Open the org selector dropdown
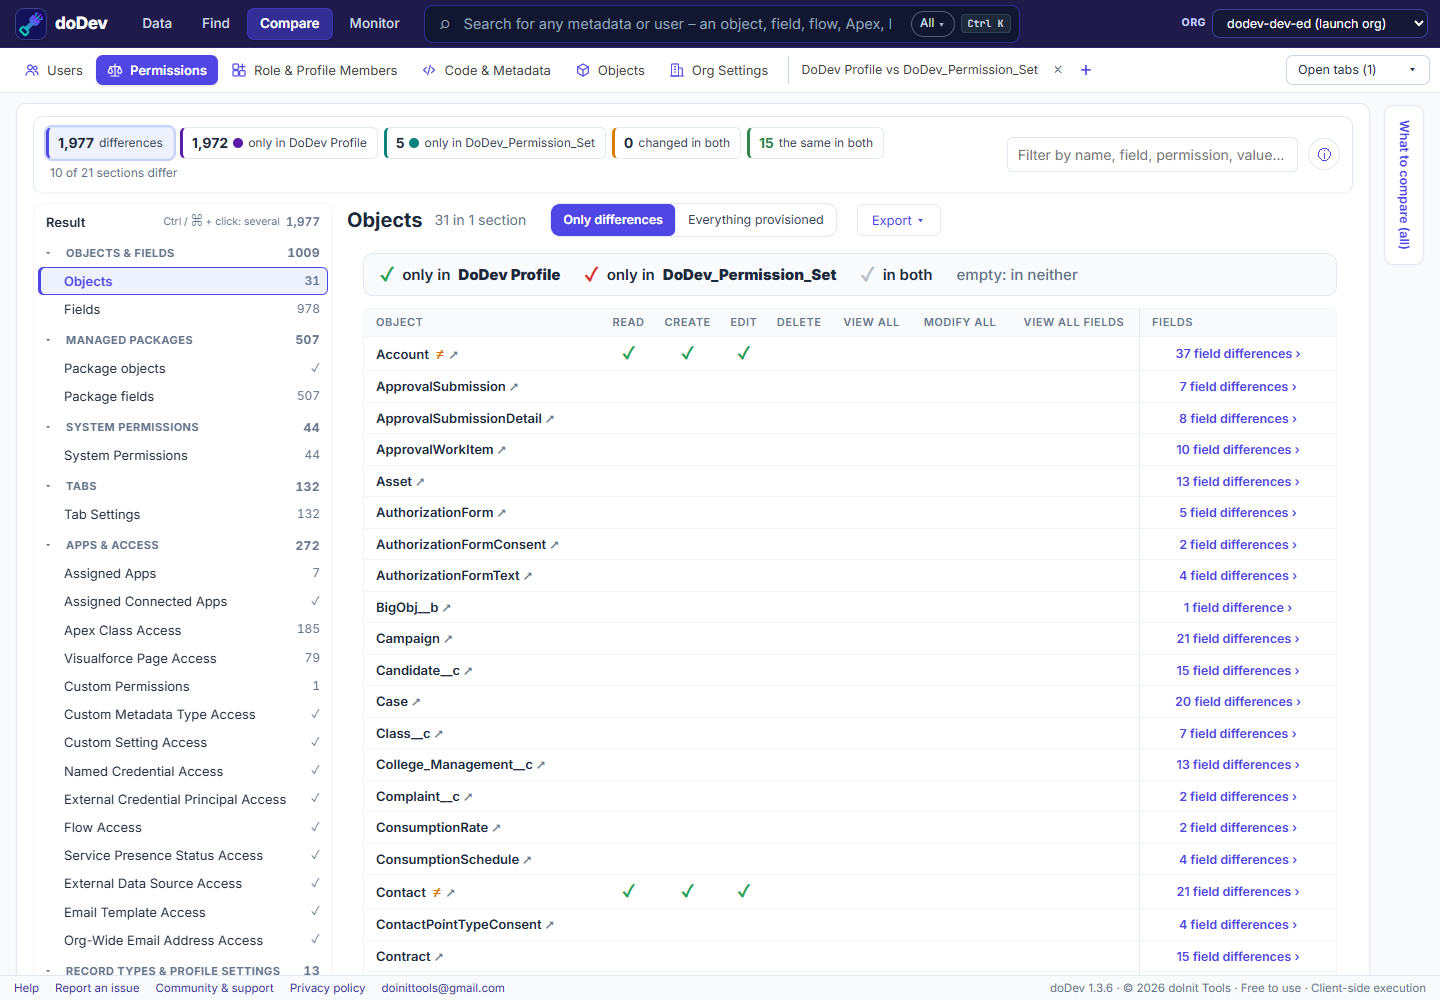The height and width of the screenshot is (1000, 1440). coord(1320,23)
